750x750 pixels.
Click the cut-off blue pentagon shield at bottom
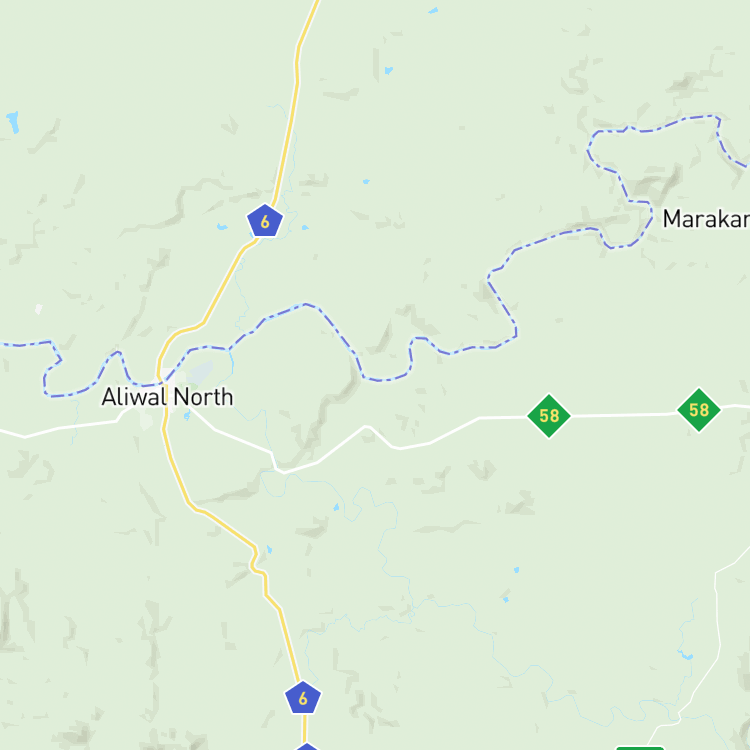306,747
